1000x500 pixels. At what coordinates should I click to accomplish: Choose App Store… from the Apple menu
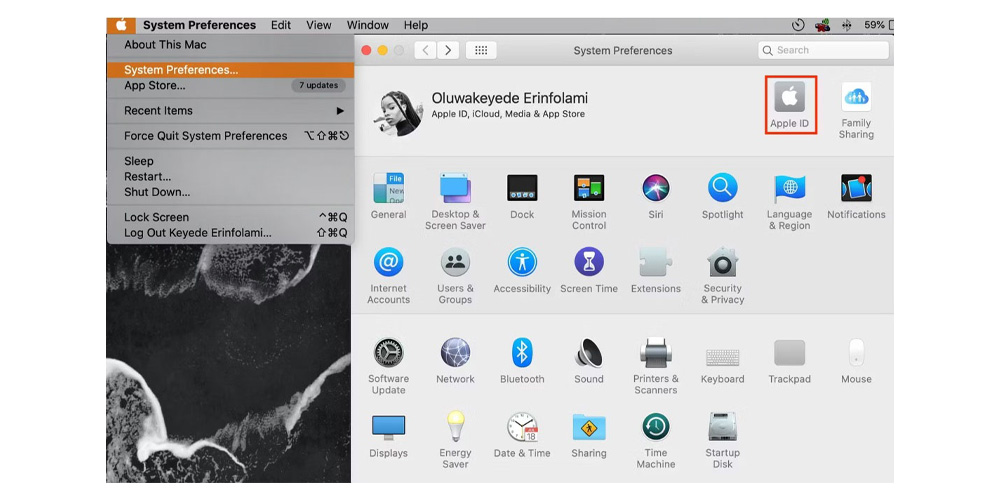[x=230, y=85]
